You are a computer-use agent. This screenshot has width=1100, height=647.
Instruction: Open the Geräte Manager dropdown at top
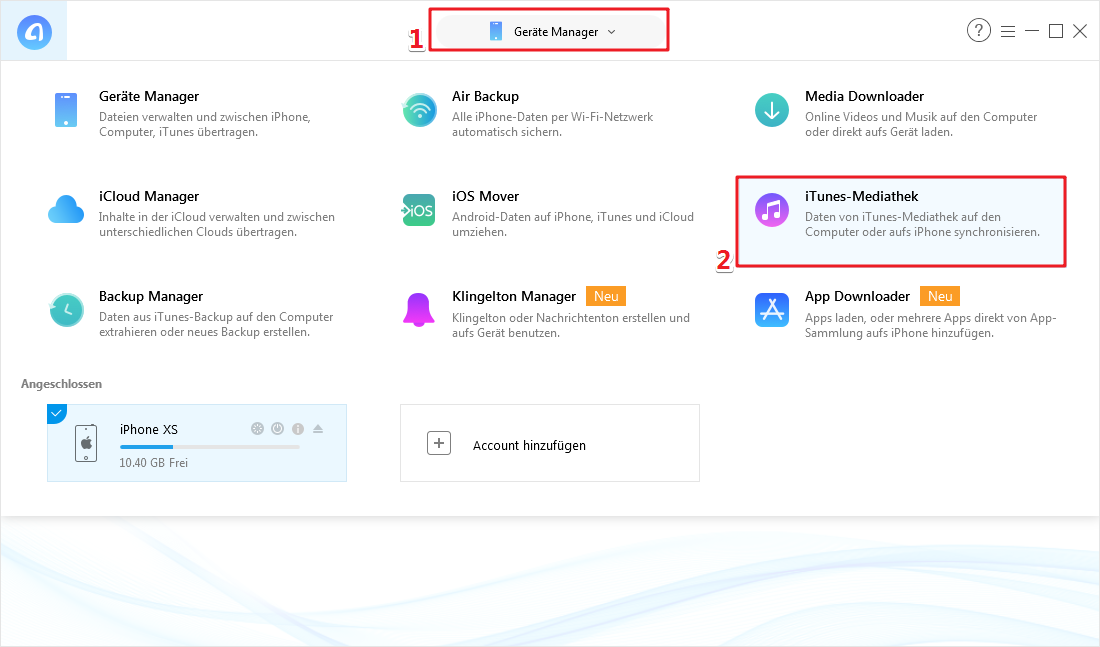pyautogui.click(x=551, y=32)
